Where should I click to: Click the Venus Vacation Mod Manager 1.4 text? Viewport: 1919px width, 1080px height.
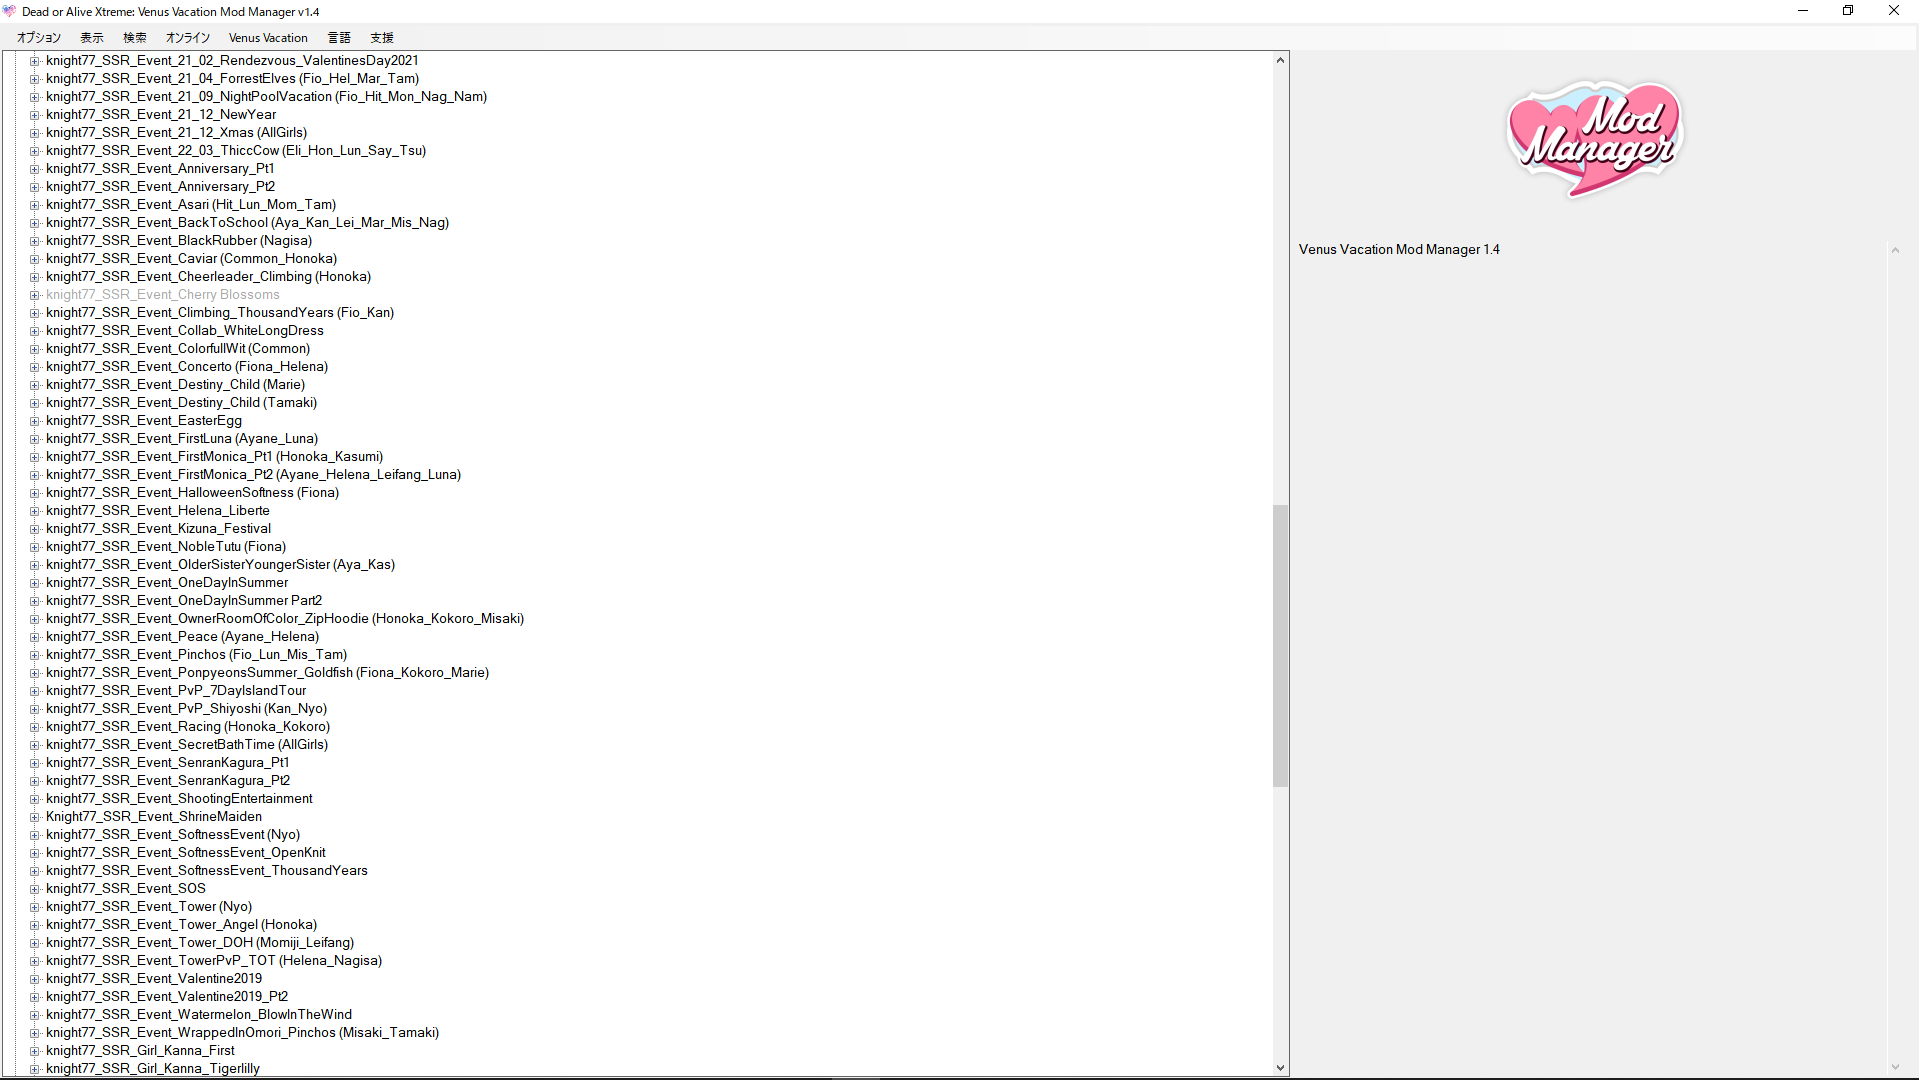pos(1398,250)
